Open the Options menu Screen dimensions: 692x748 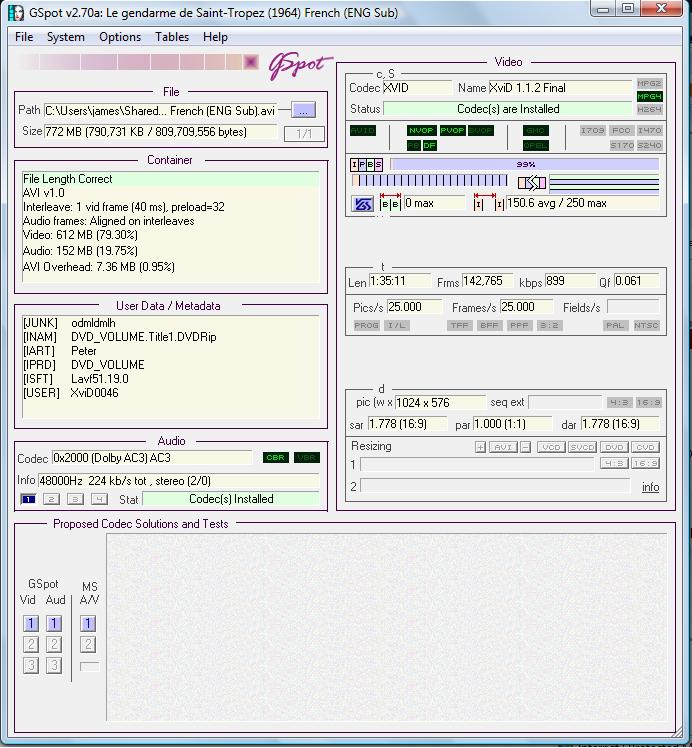pyautogui.click(x=120, y=37)
